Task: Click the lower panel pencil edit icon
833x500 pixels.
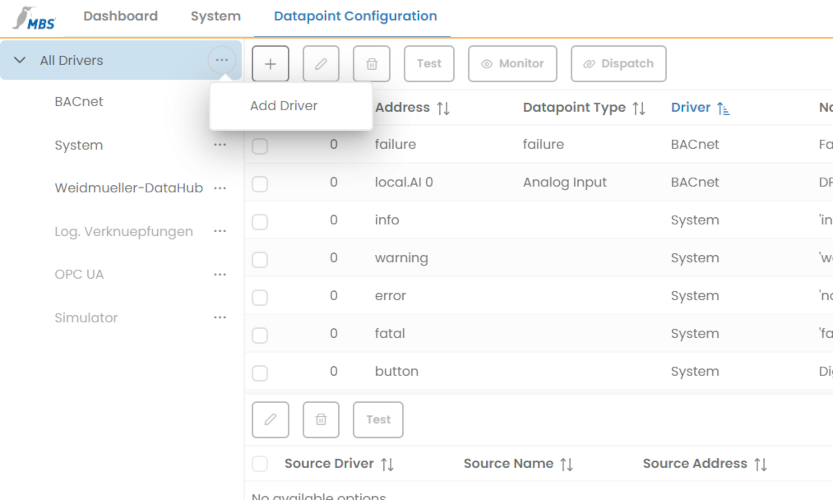Action: click(x=270, y=420)
